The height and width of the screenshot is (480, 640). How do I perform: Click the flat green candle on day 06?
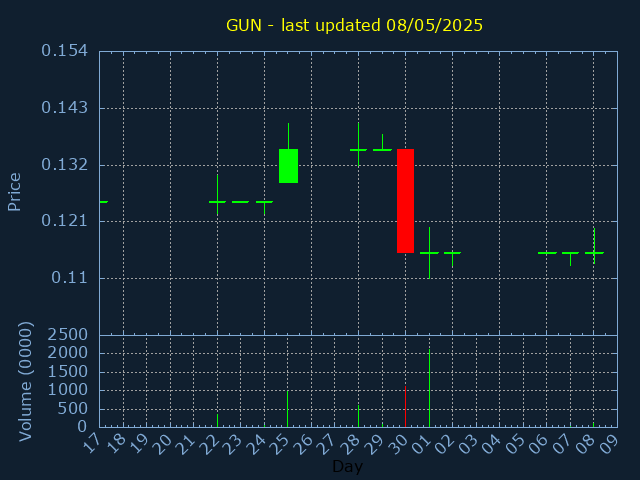coord(547,253)
